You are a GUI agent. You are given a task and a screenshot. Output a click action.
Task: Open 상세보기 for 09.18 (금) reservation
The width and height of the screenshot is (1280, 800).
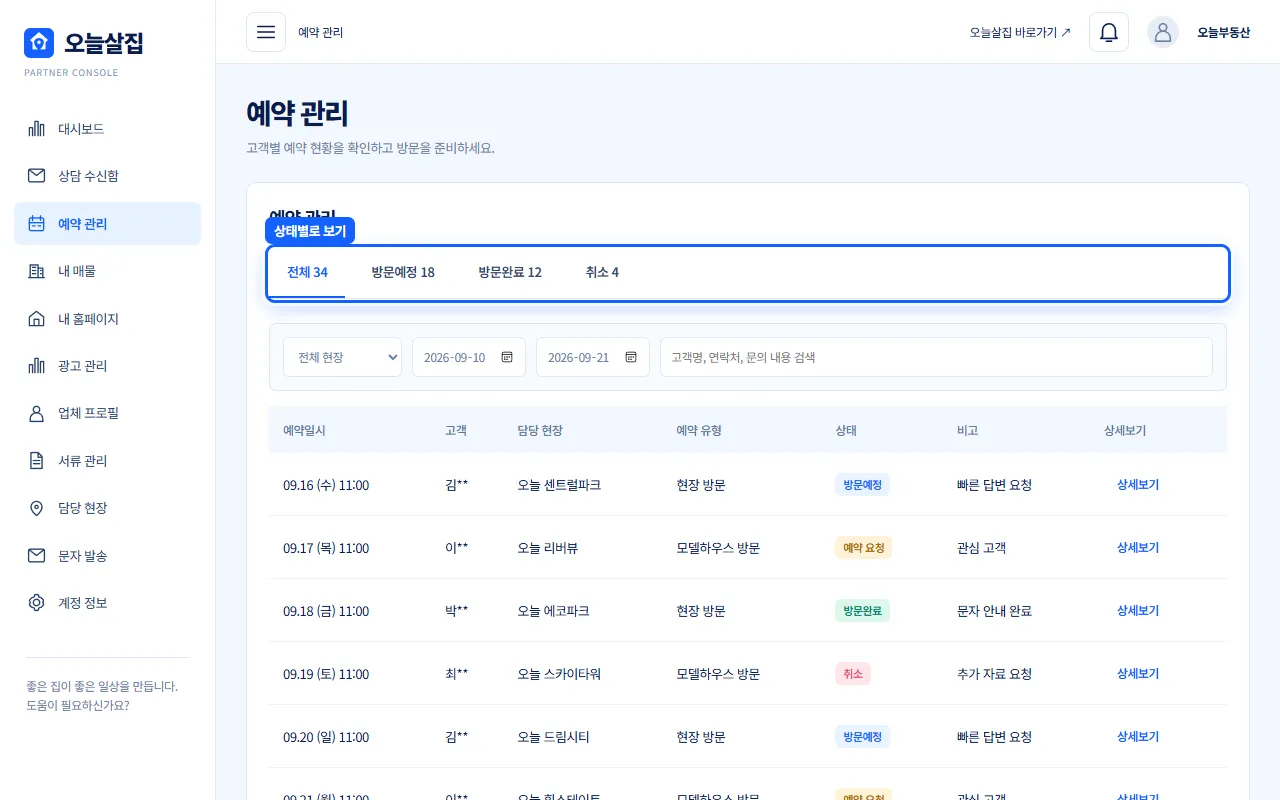1138,610
